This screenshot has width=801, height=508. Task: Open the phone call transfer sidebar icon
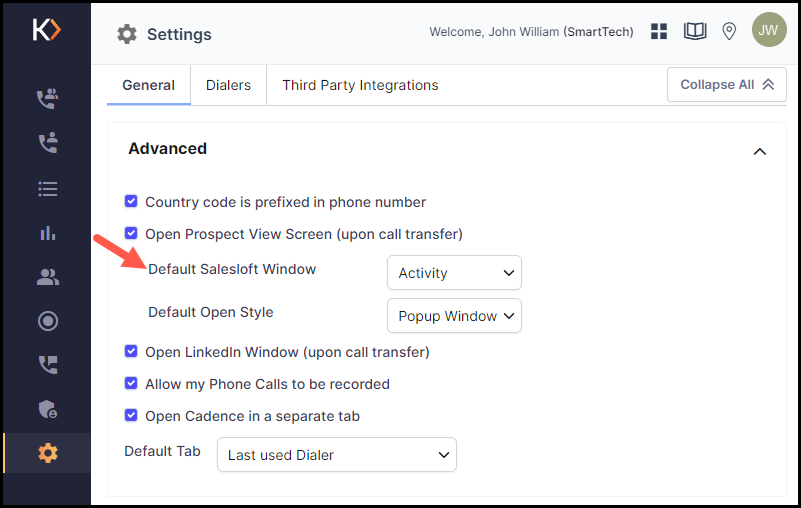pyautogui.click(x=48, y=365)
